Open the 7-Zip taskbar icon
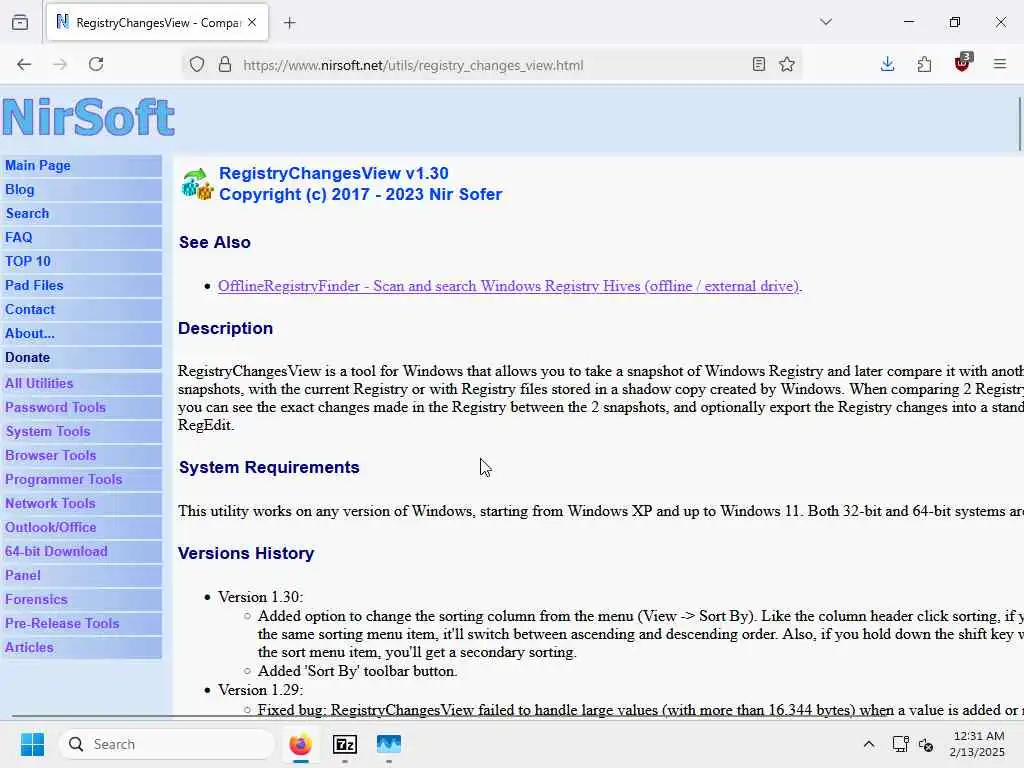The height and width of the screenshot is (768, 1024). pyautogui.click(x=345, y=744)
